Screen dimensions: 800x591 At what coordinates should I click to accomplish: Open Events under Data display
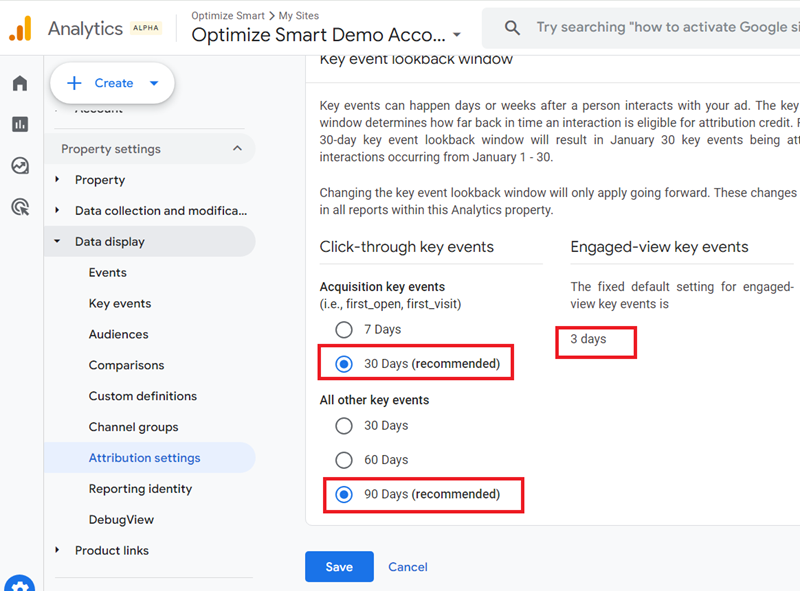(108, 273)
